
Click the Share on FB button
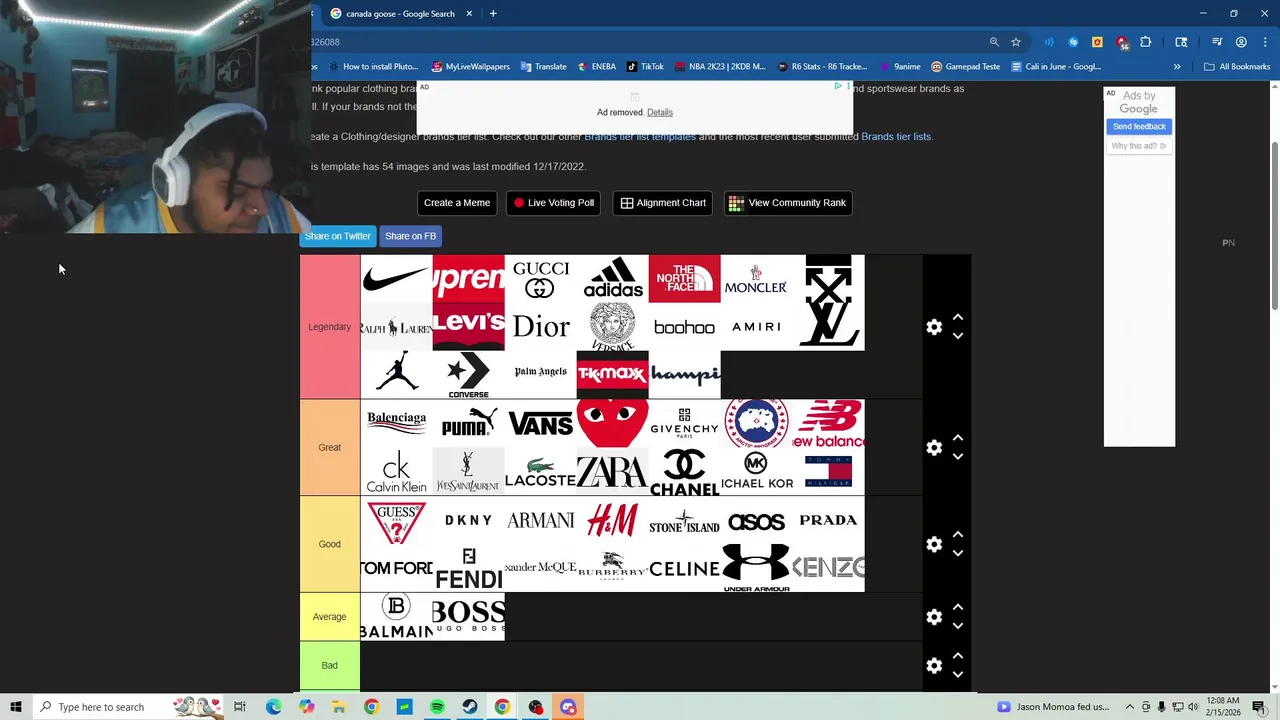tap(410, 236)
